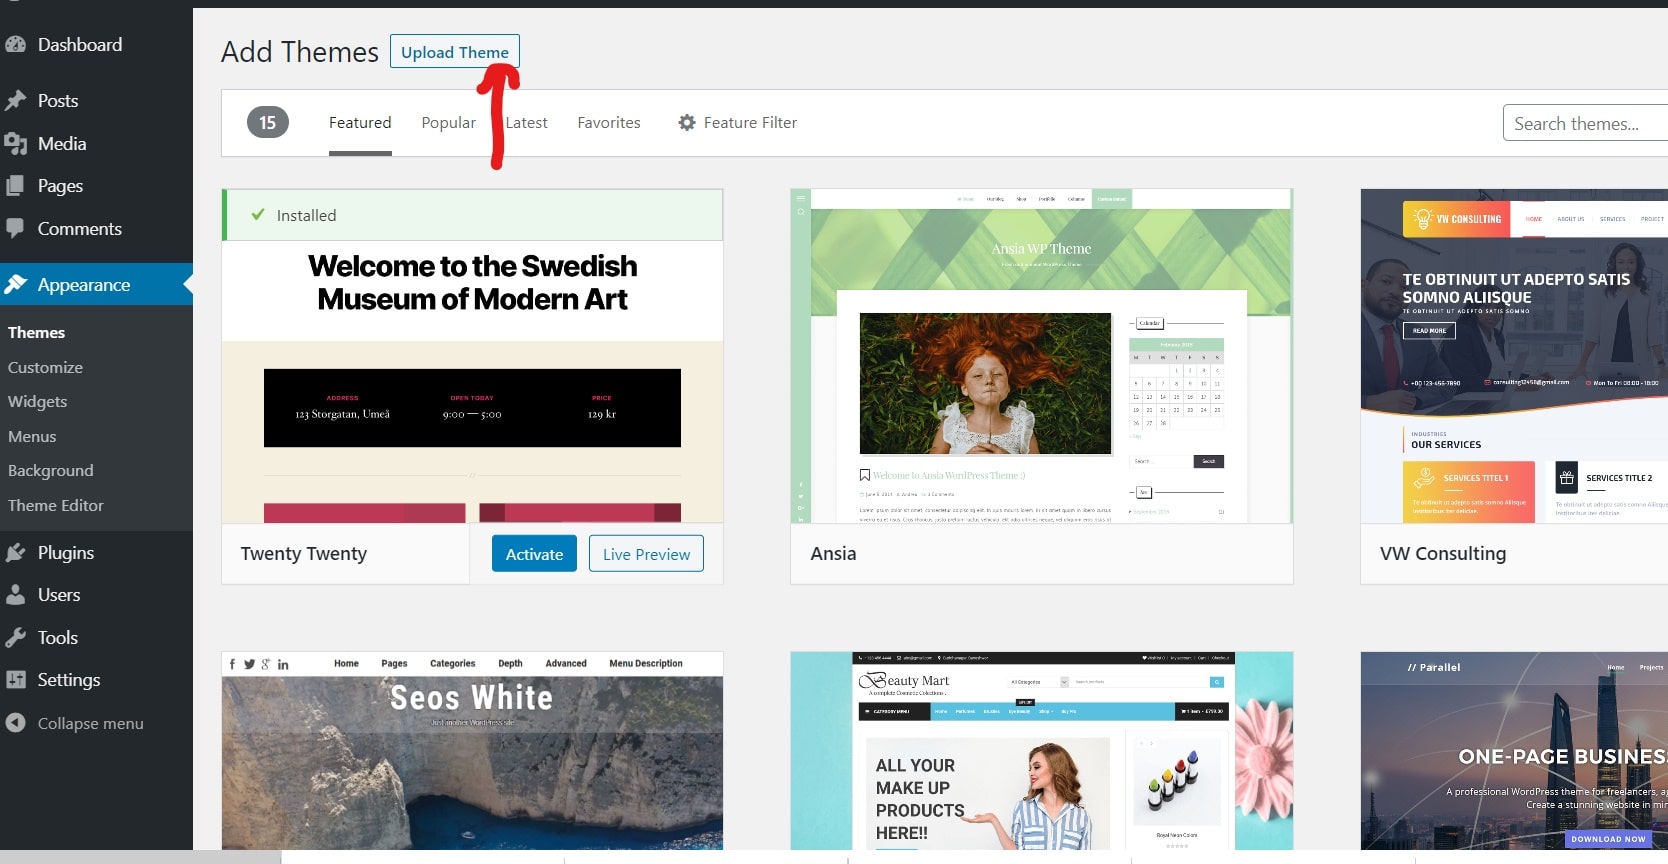Click the Installed notice text
Image resolution: width=1668 pixels, height=864 pixels.
point(306,215)
